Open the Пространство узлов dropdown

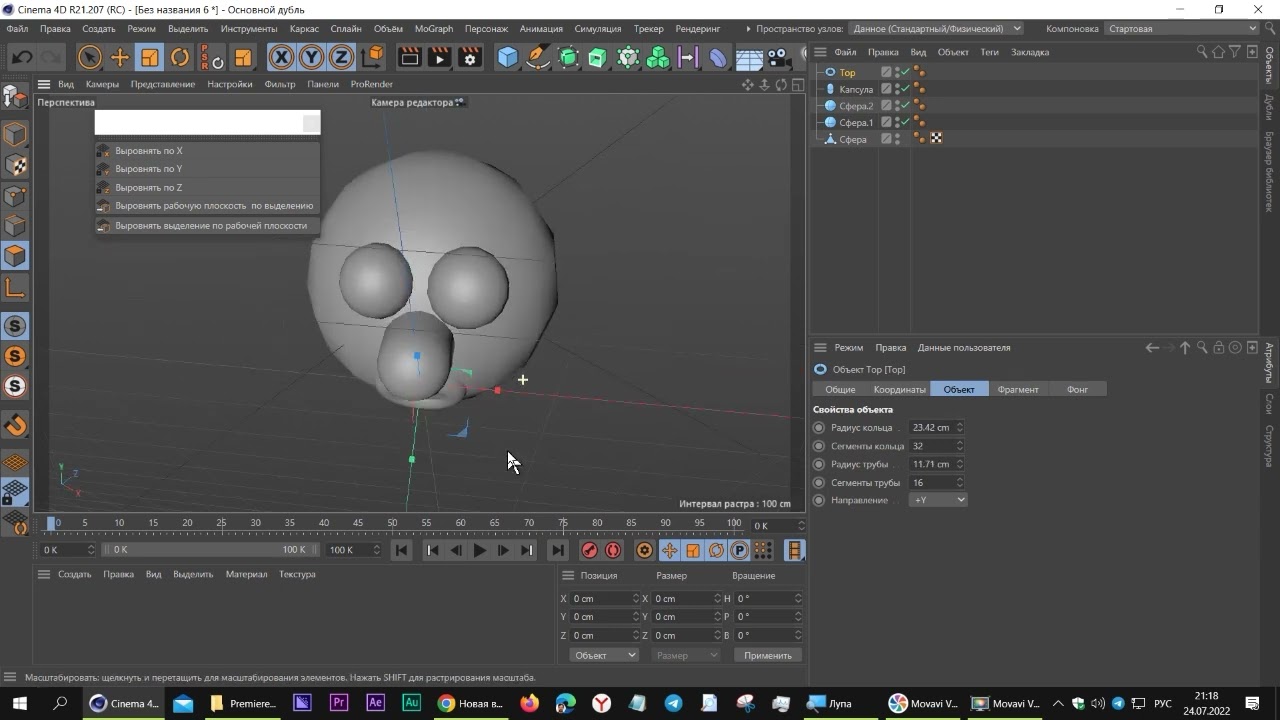point(936,29)
